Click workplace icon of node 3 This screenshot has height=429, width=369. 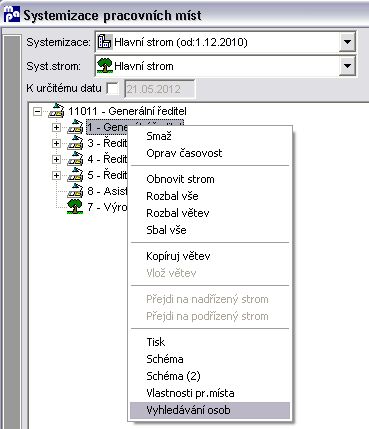pyautogui.click(x=75, y=143)
